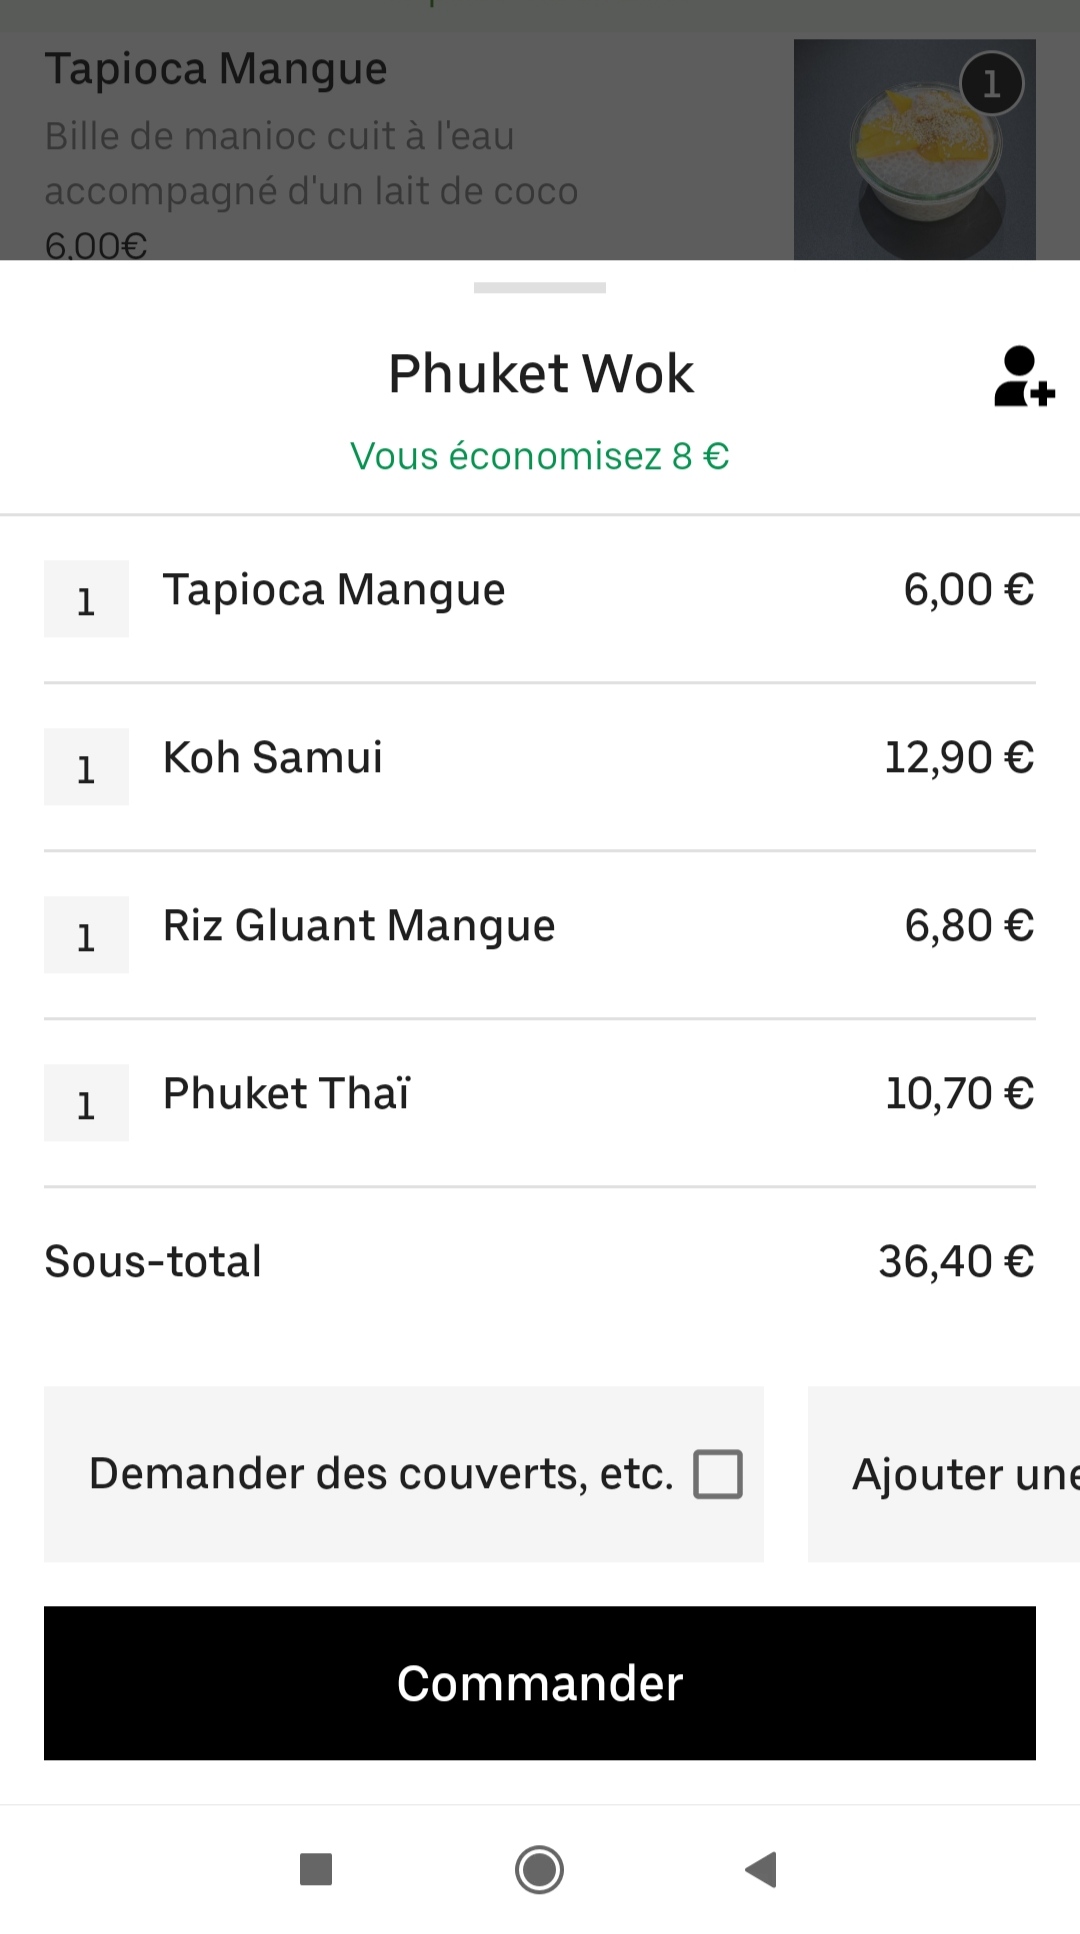Select the Riz Gluant Mangue cart item
This screenshot has width=1080, height=1934.
540,935
